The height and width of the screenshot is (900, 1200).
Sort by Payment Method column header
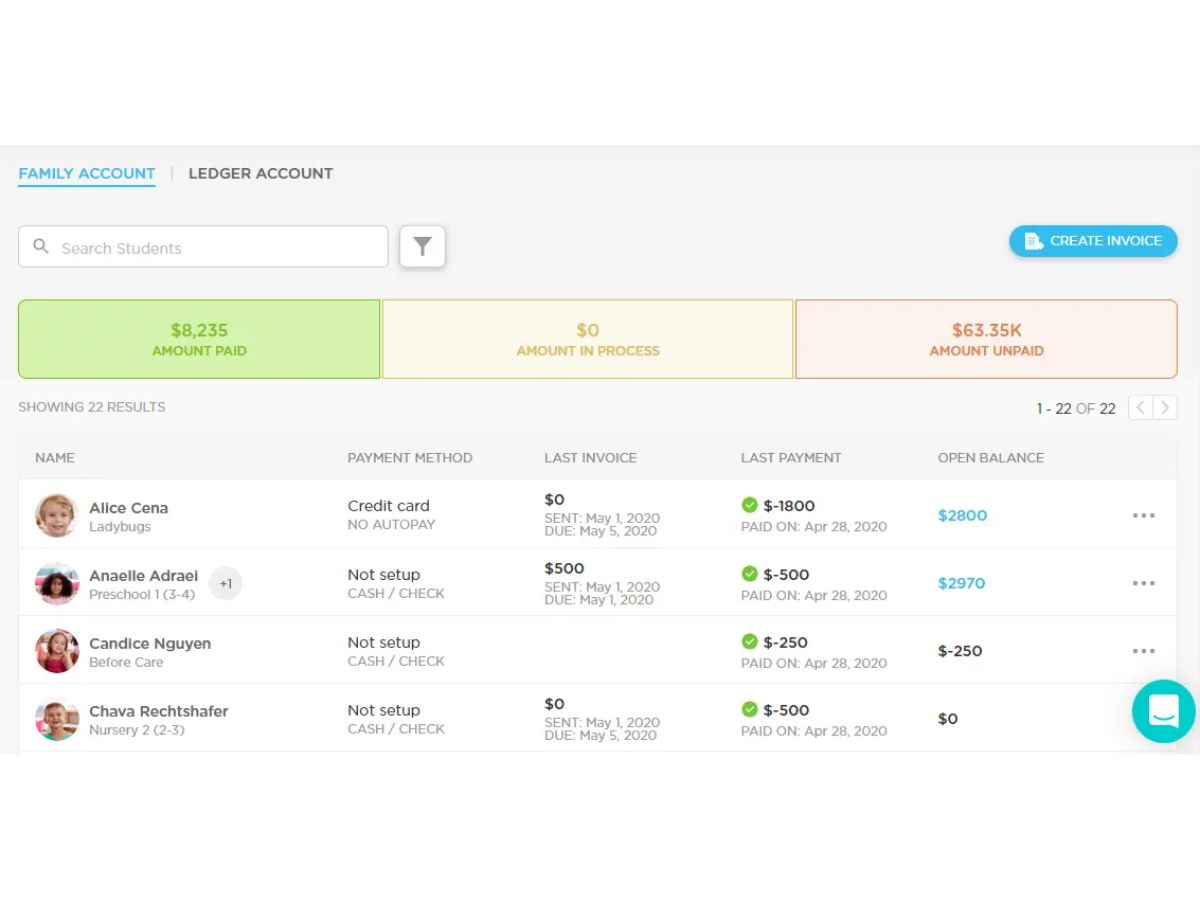click(x=410, y=458)
